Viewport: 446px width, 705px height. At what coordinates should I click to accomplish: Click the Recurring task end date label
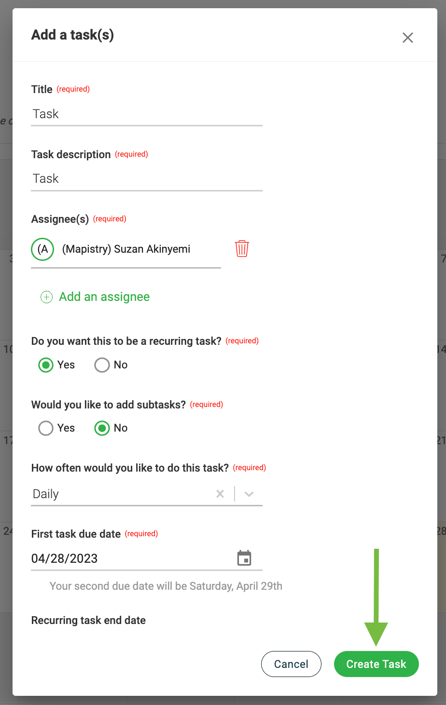click(88, 620)
